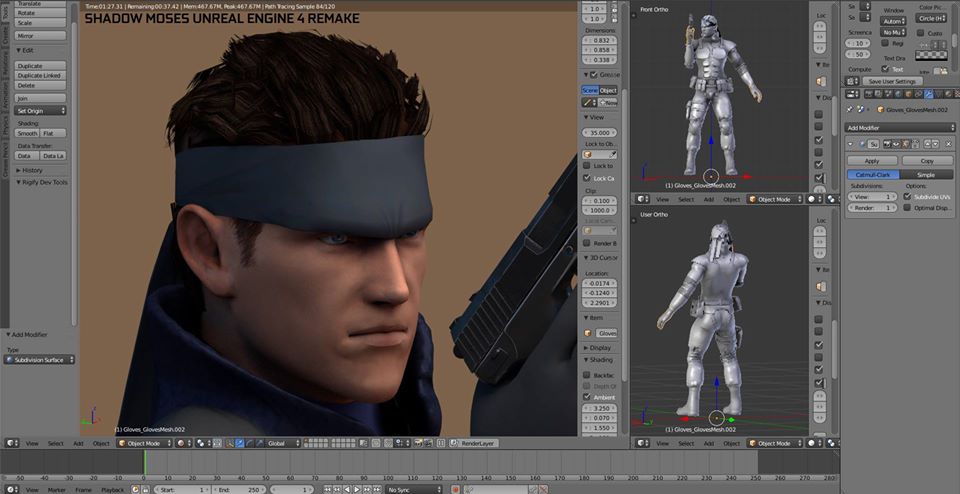Open Object menu in User Ortho header
The width and height of the screenshot is (960, 494).
coord(732,443)
